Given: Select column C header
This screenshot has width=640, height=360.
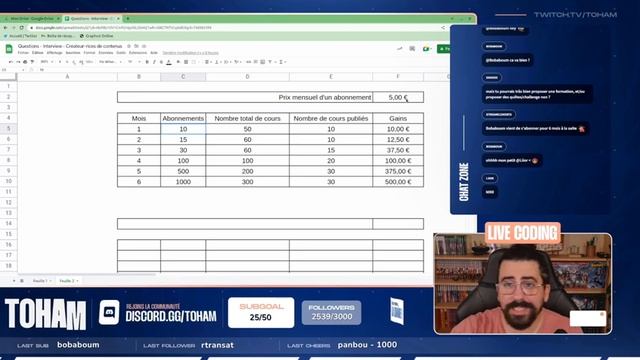Looking at the screenshot, I should 183,77.
